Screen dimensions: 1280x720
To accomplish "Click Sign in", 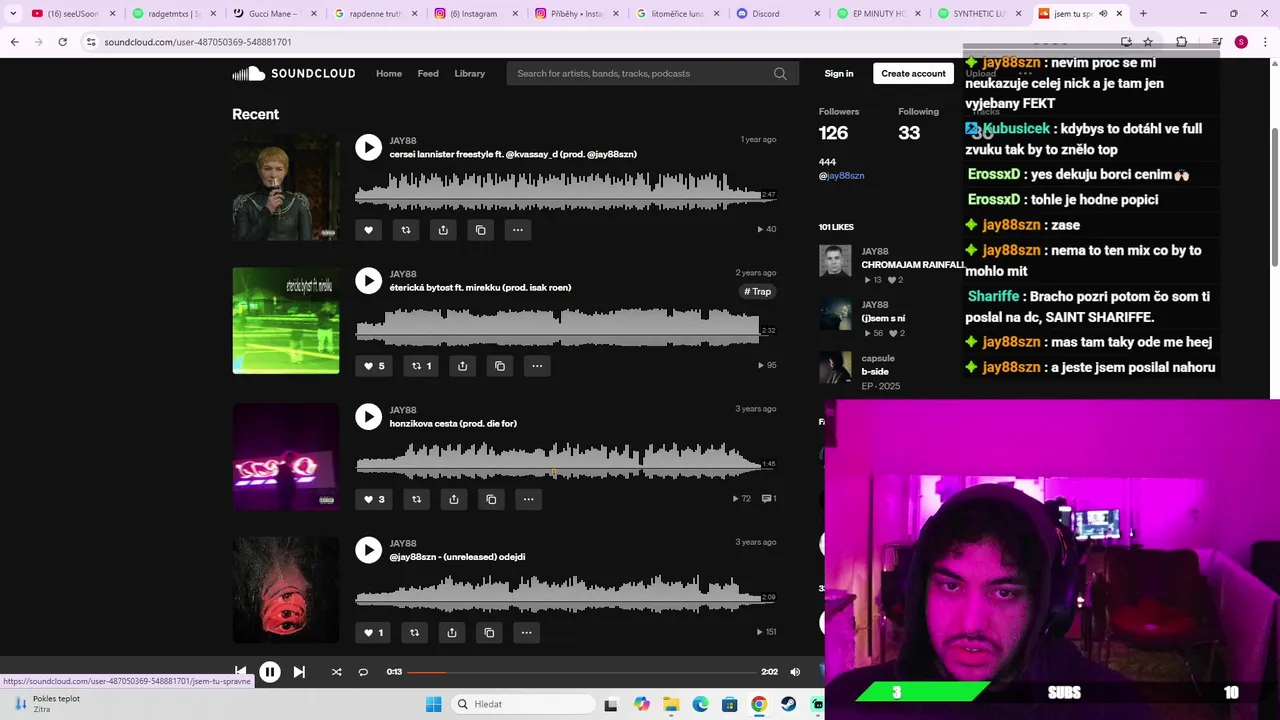I will pyautogui.click(x=839, y=73).
